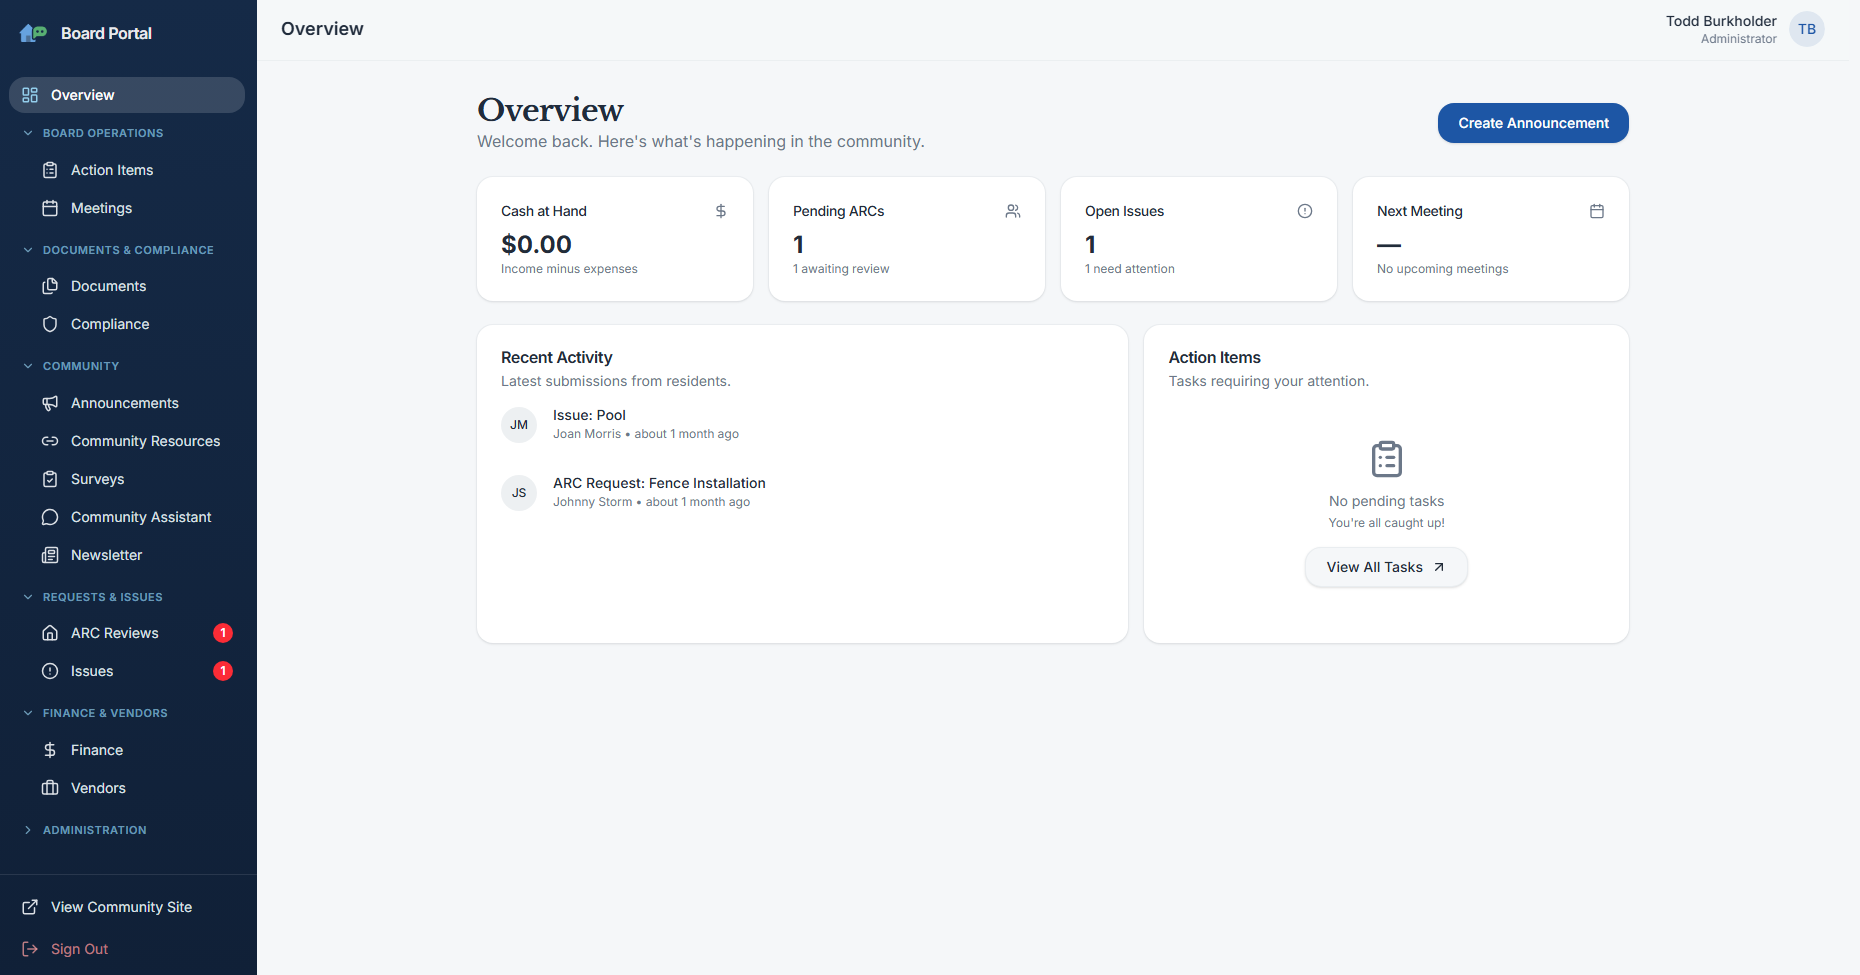
Task: Click the Finance dollar icon in sidebar
Action: pyautogui.click(x=50, y=750)
